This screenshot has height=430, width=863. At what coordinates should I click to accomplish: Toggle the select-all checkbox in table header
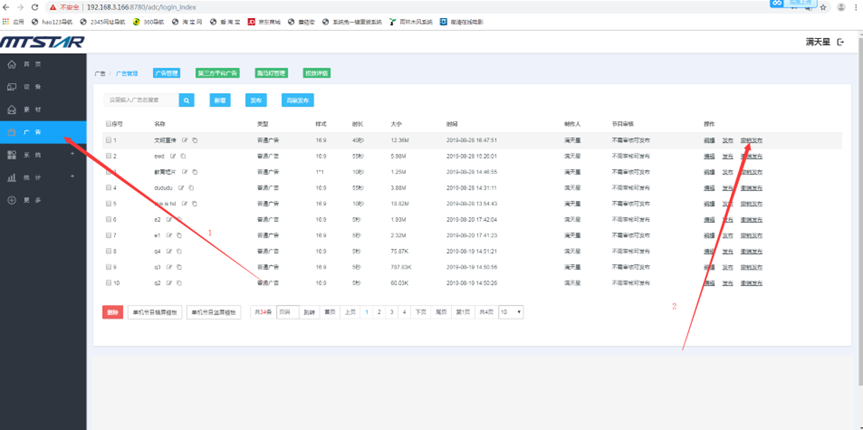click(108, 123)
